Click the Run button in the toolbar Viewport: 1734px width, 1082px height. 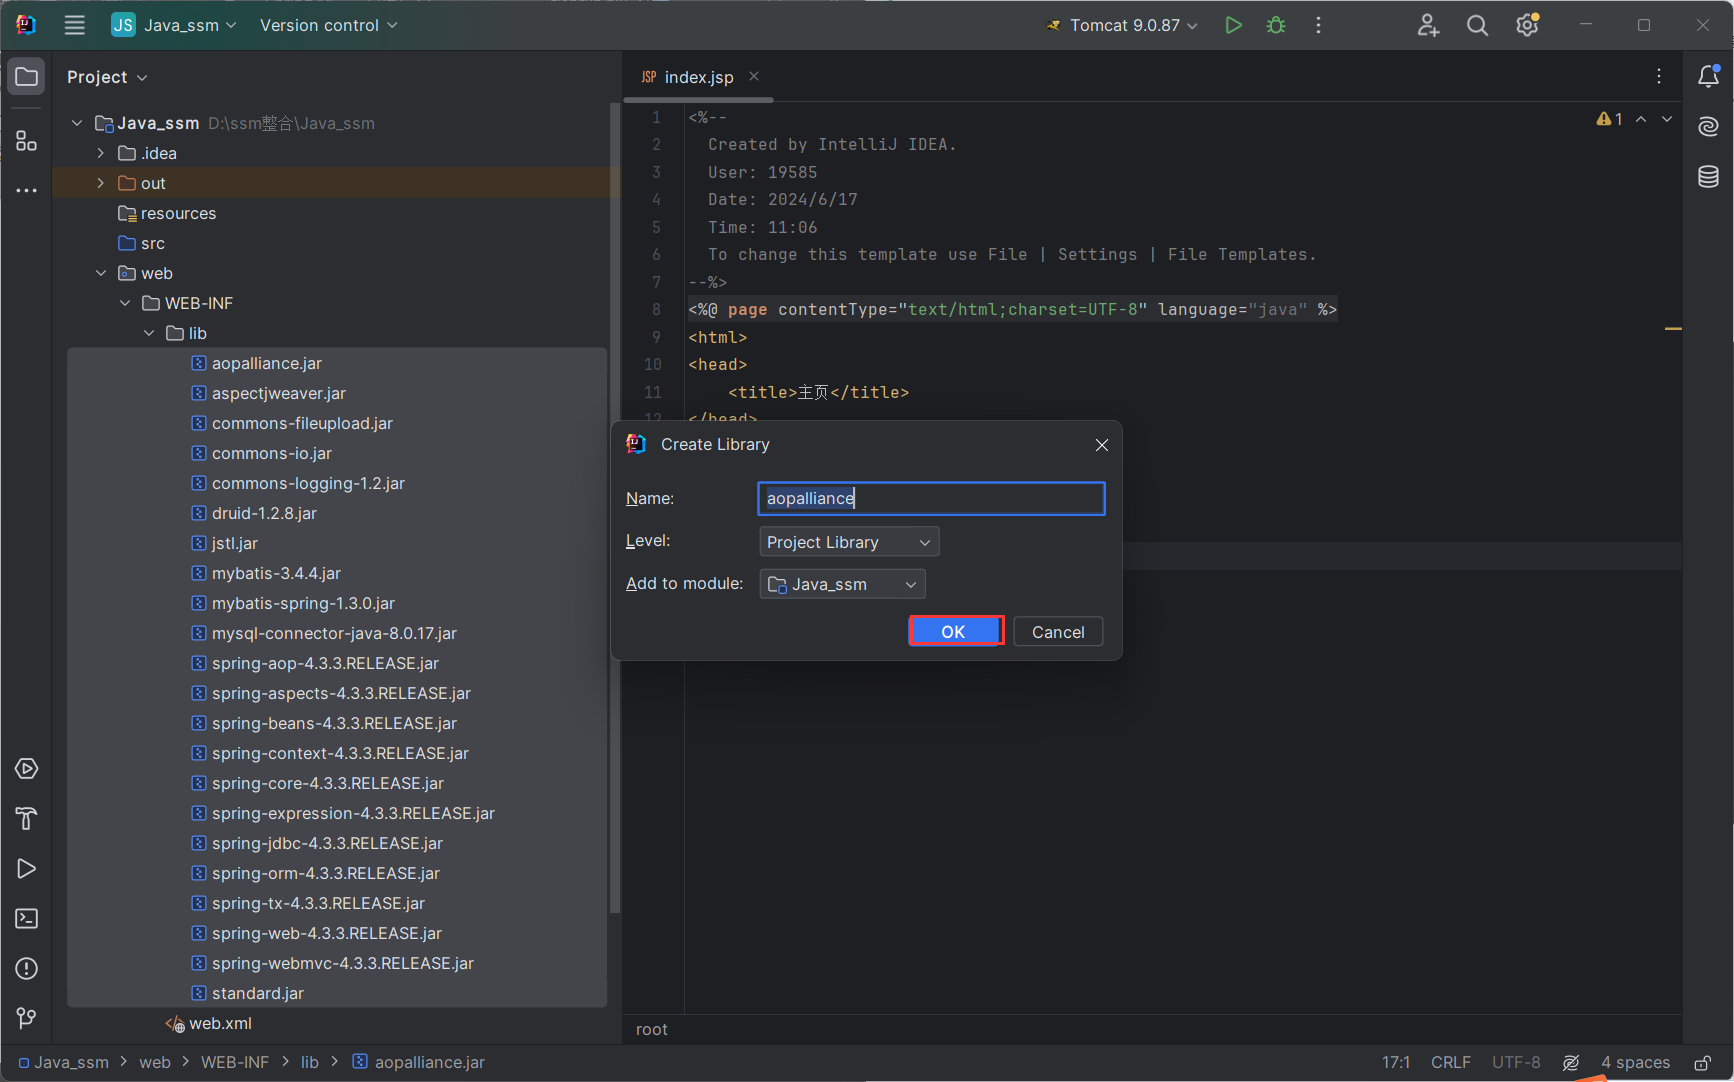(x=1233, y=25)
